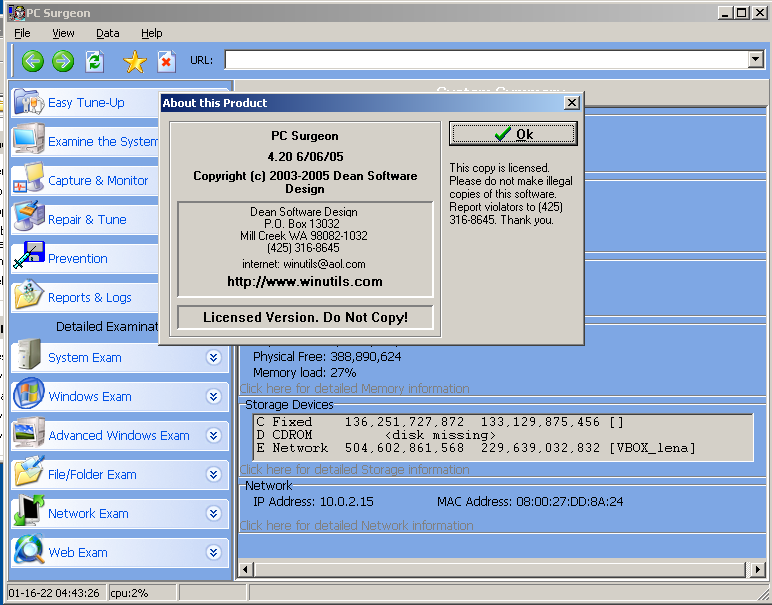
Task: Click the Stop page red X icon
Action: pos(166,62)
